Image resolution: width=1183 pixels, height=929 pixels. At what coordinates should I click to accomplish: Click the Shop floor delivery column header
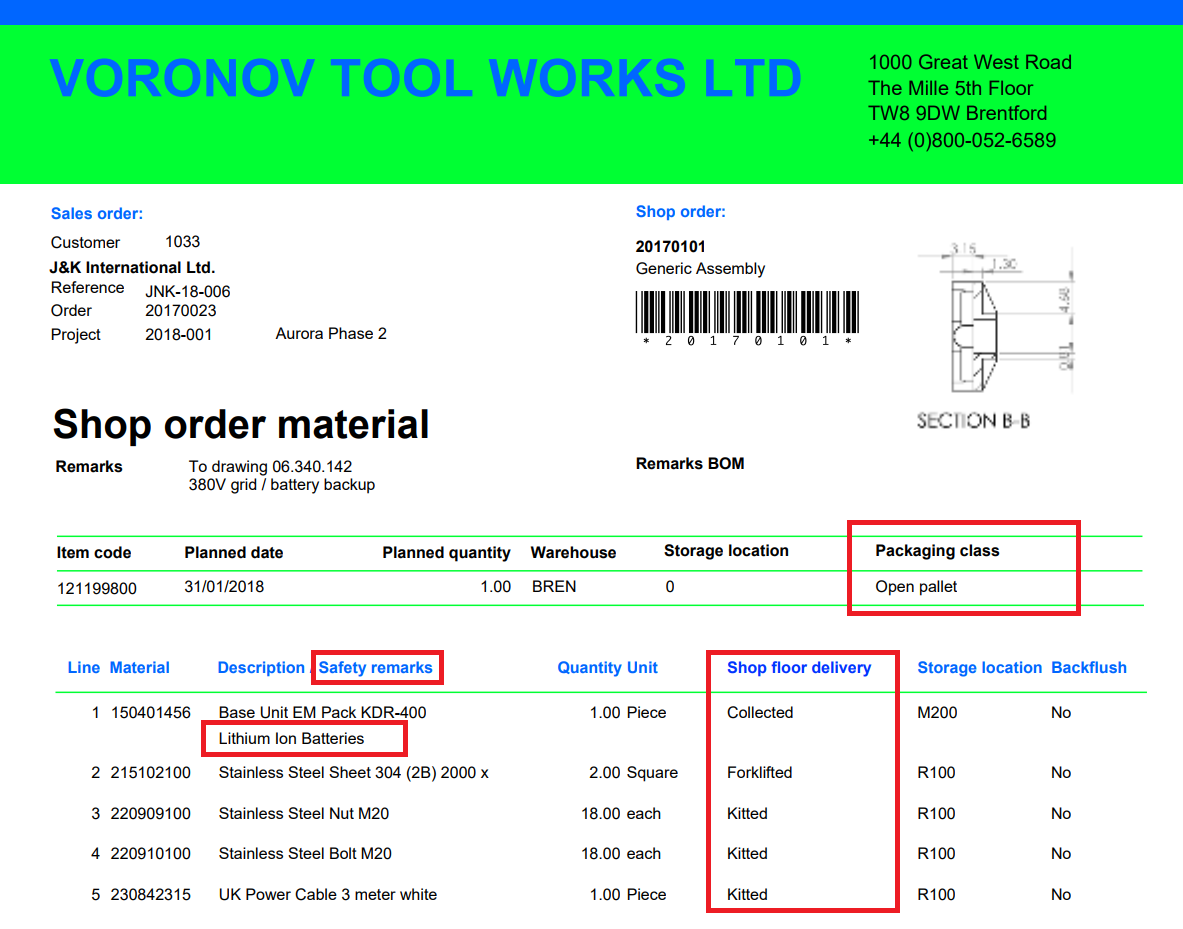[x=798, y=667]
